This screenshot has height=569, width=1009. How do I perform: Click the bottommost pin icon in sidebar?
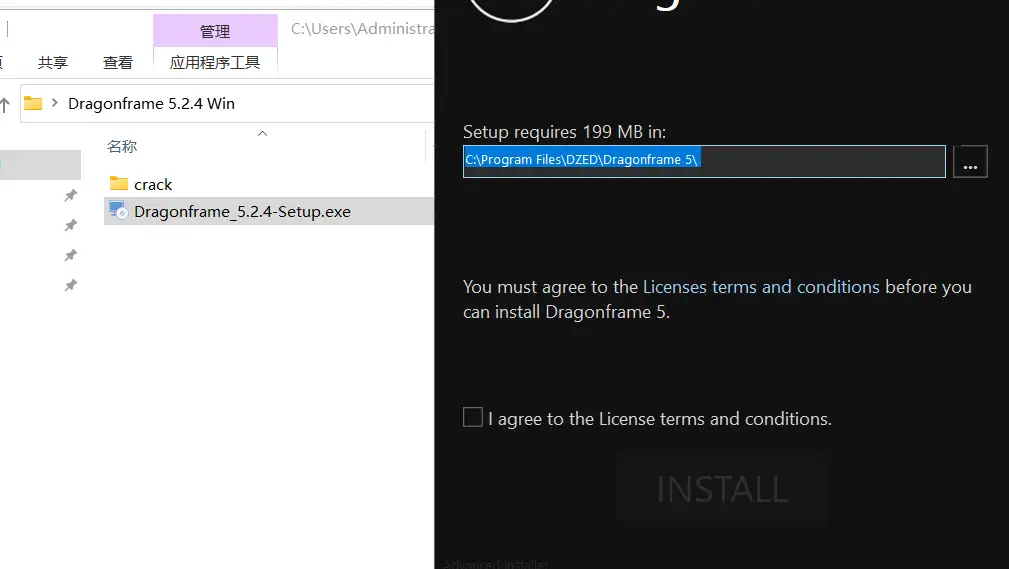tap(70, 286)
